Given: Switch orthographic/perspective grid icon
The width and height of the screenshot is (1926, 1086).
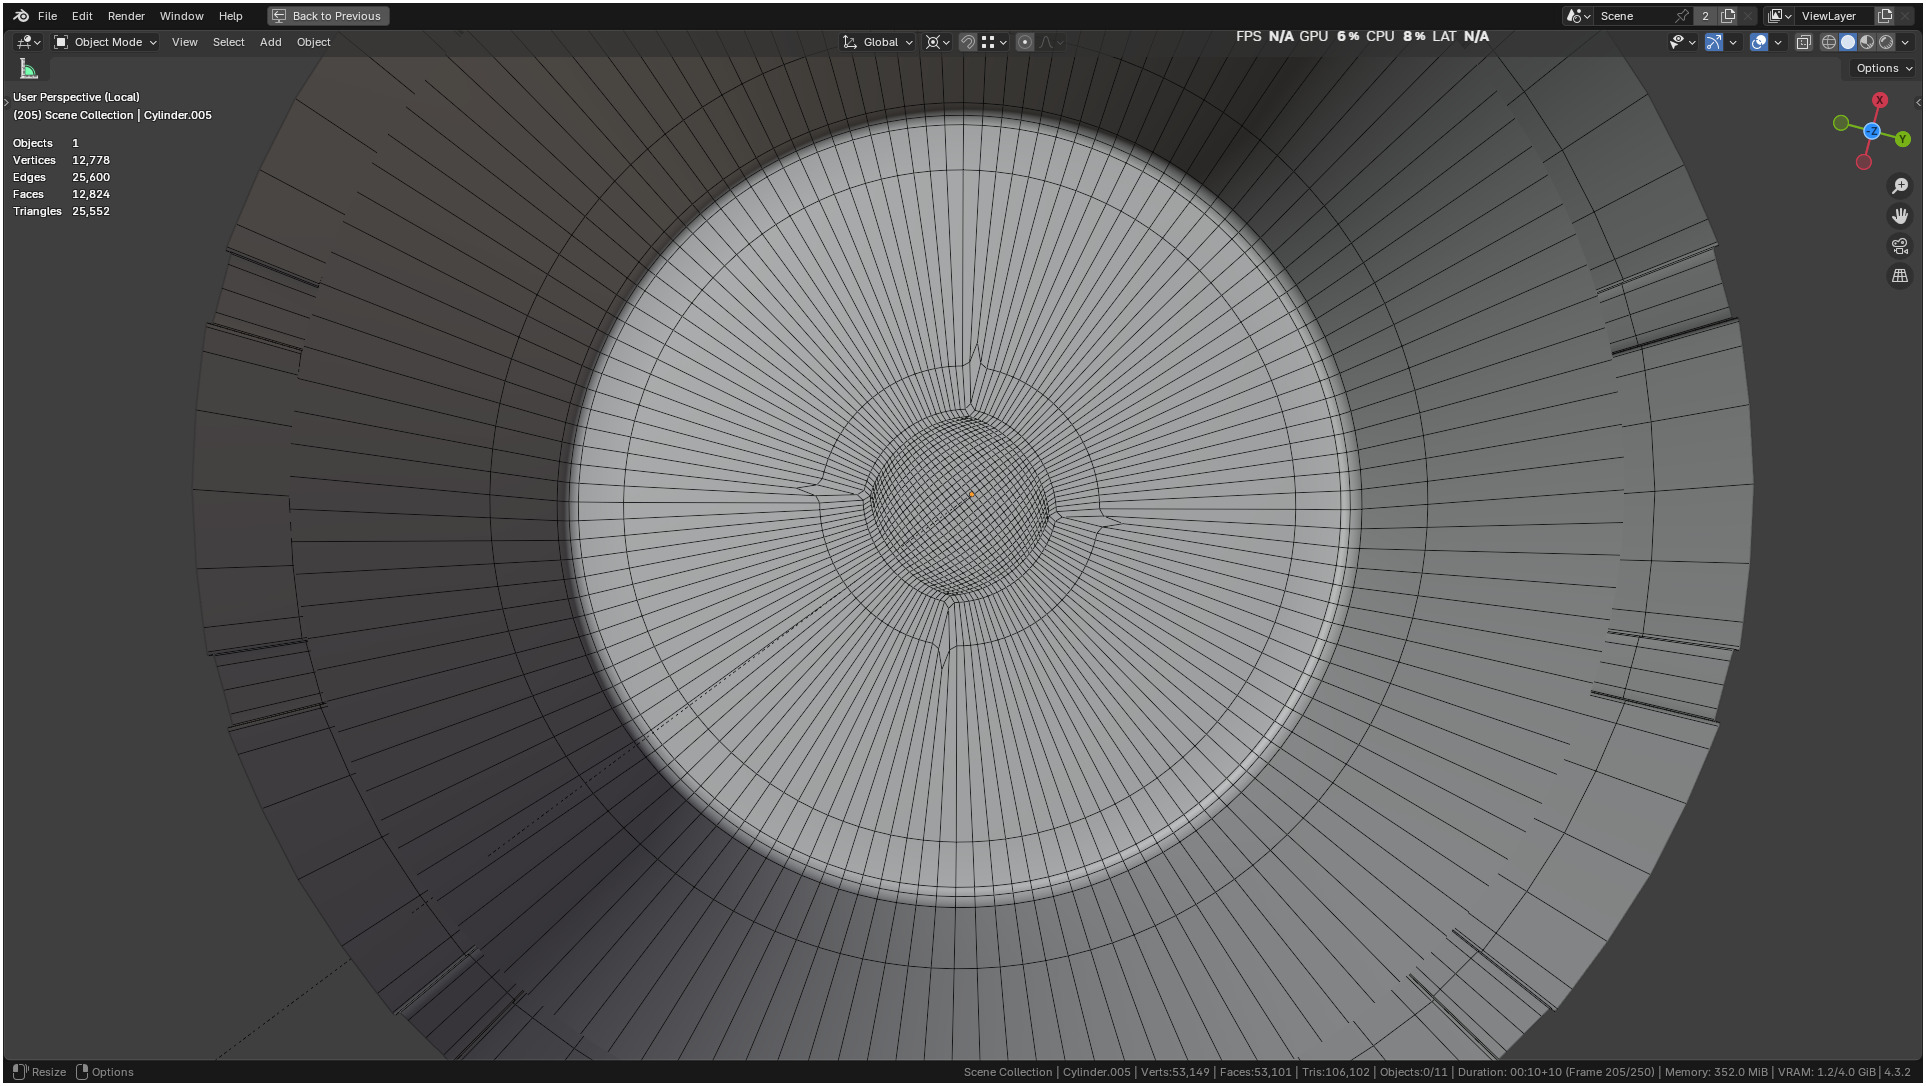Looking at the screenshot, I should click(1899, 276).
